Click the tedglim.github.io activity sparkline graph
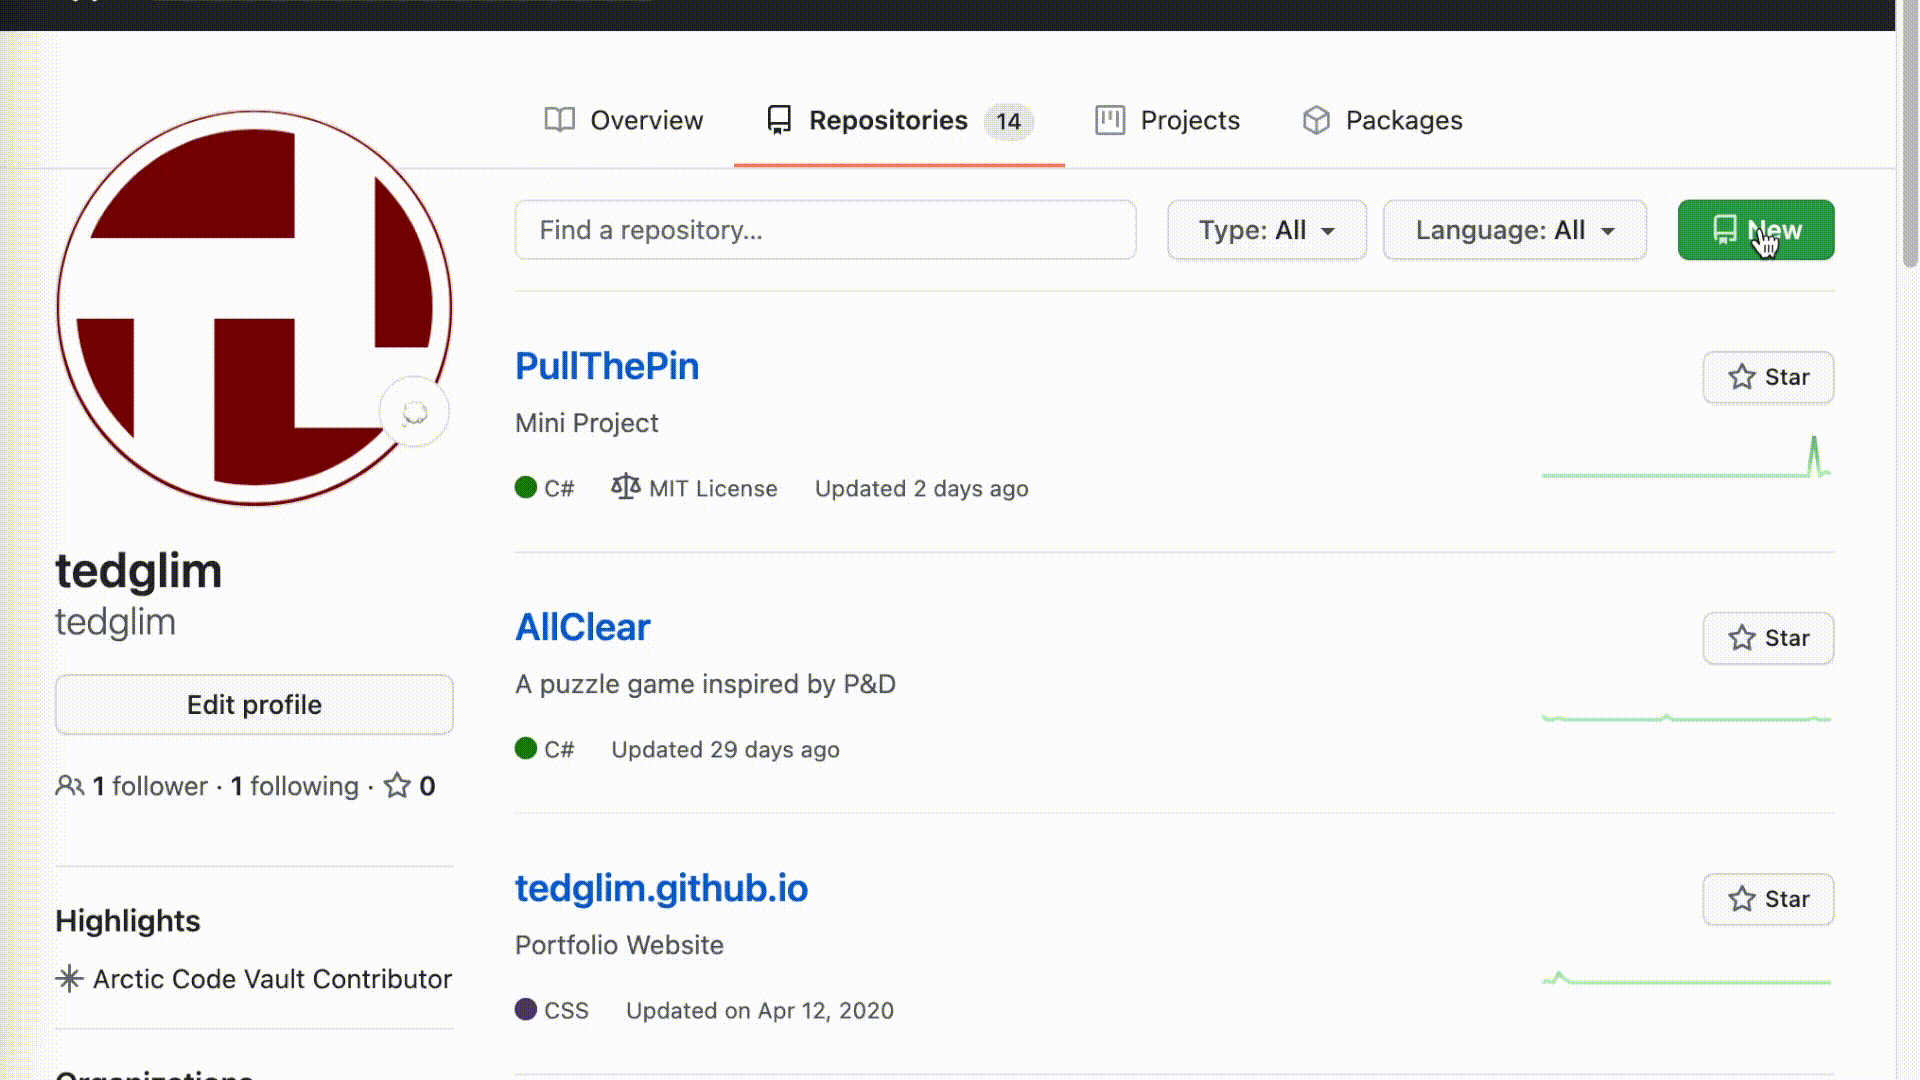This screenshot has height=1080, width=1920. pos(1686,979)
